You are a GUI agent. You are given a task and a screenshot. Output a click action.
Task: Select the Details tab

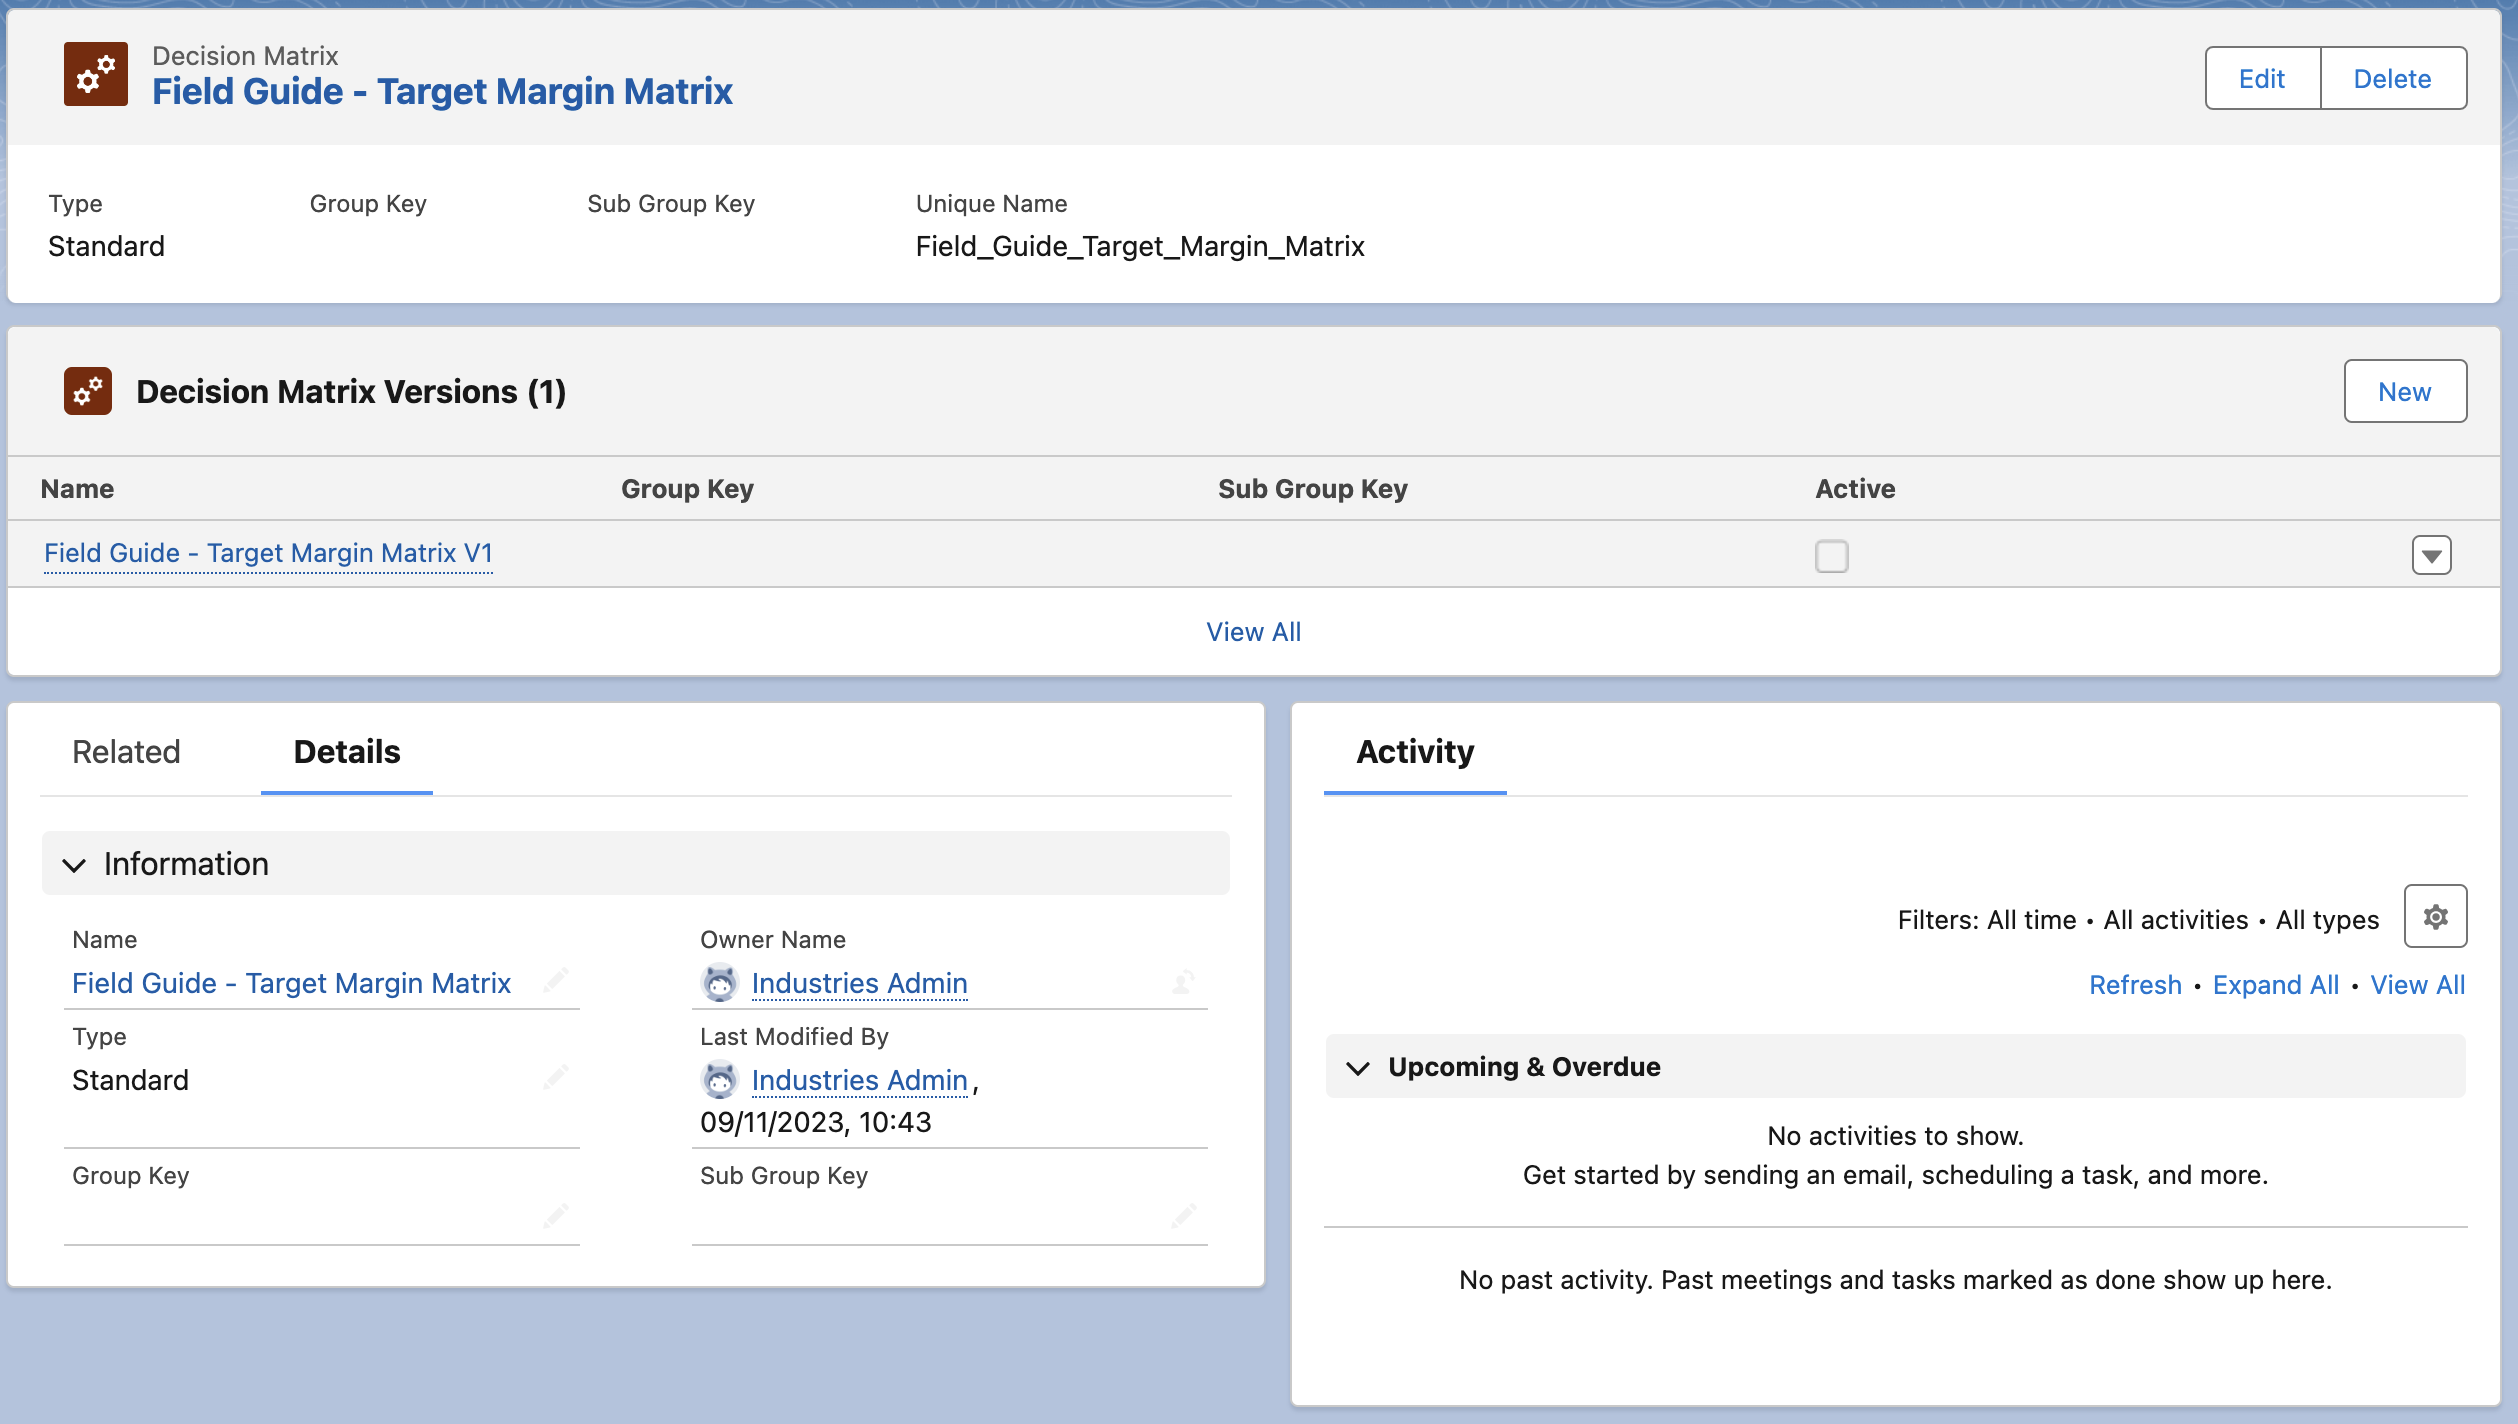click(x=347, y=752)
